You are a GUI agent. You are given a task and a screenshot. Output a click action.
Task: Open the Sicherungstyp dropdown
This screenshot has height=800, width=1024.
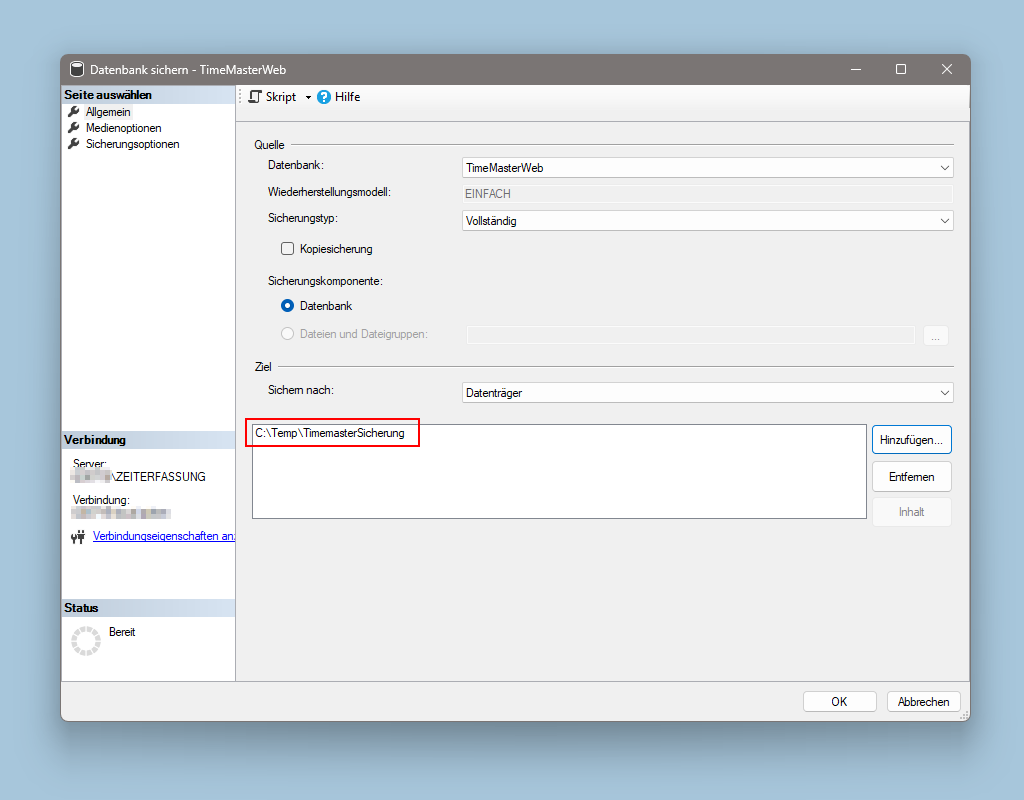coord(944,221)
